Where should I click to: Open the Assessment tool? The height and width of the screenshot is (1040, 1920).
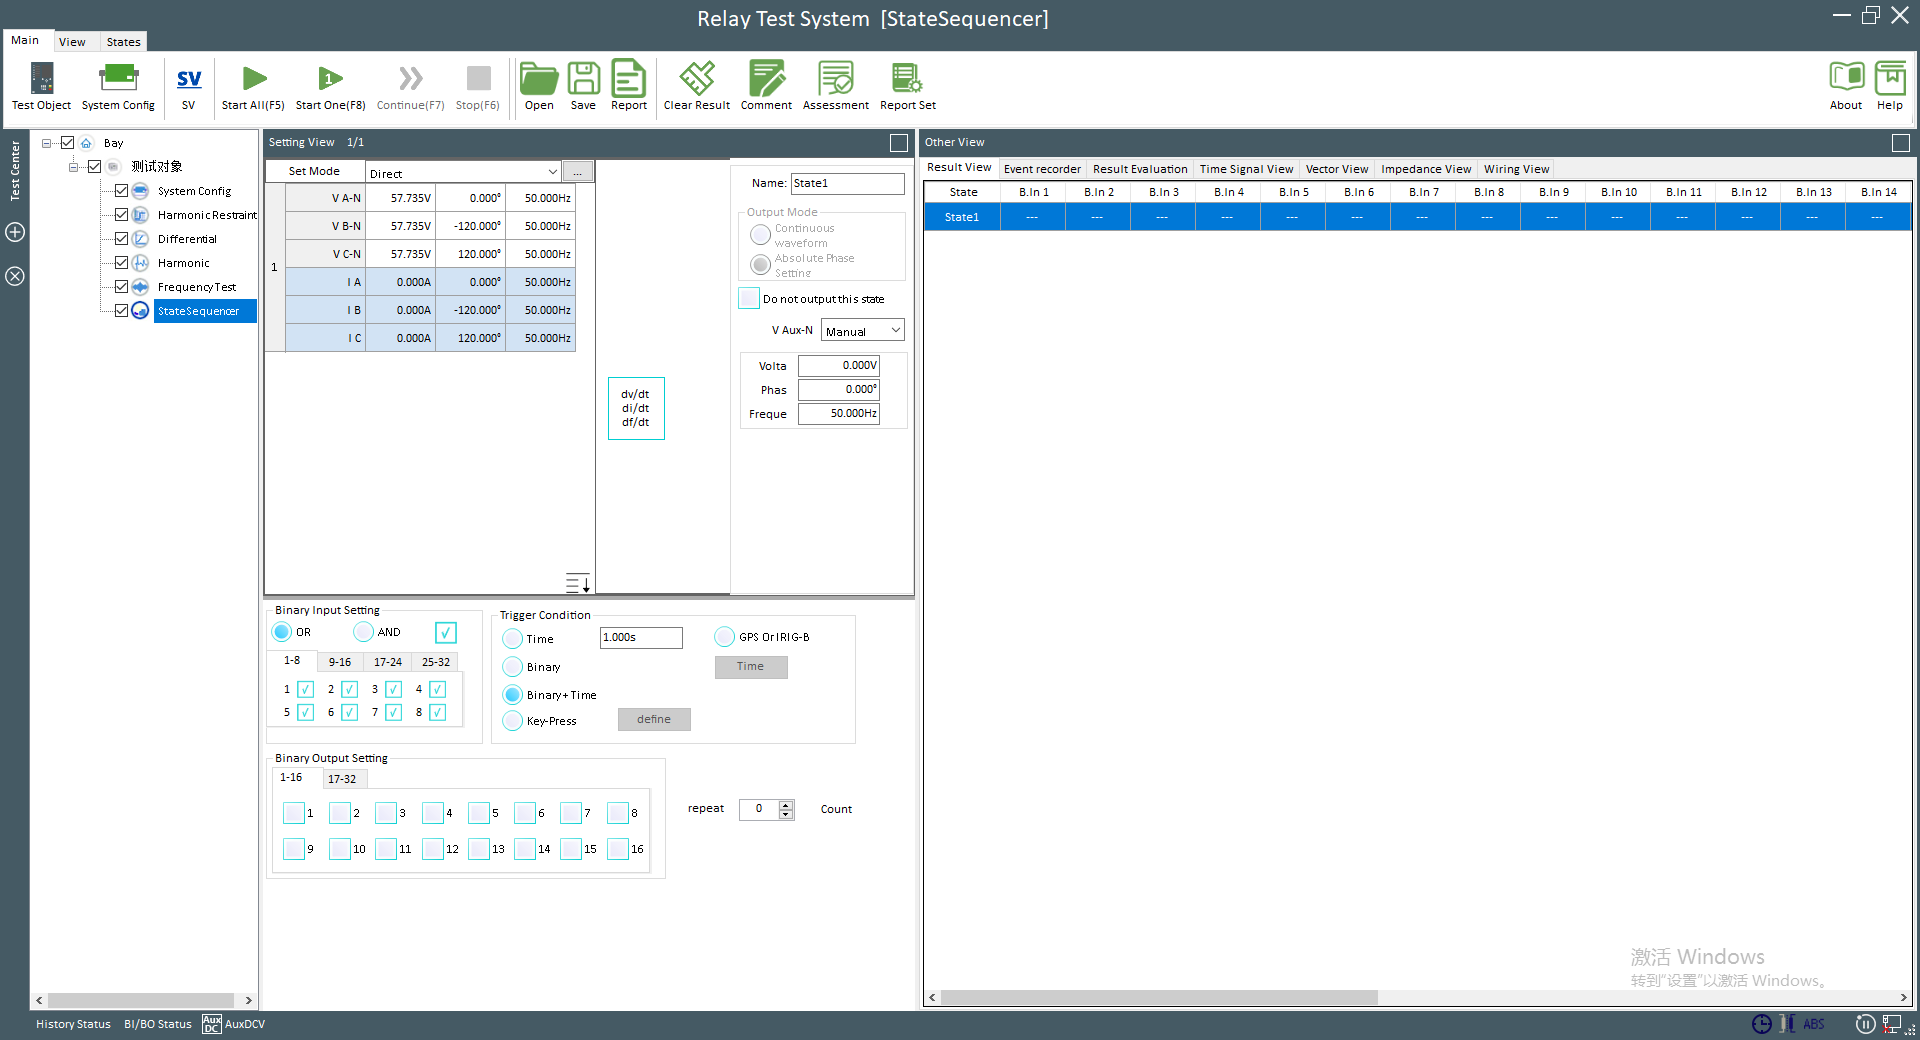(835, 86)
